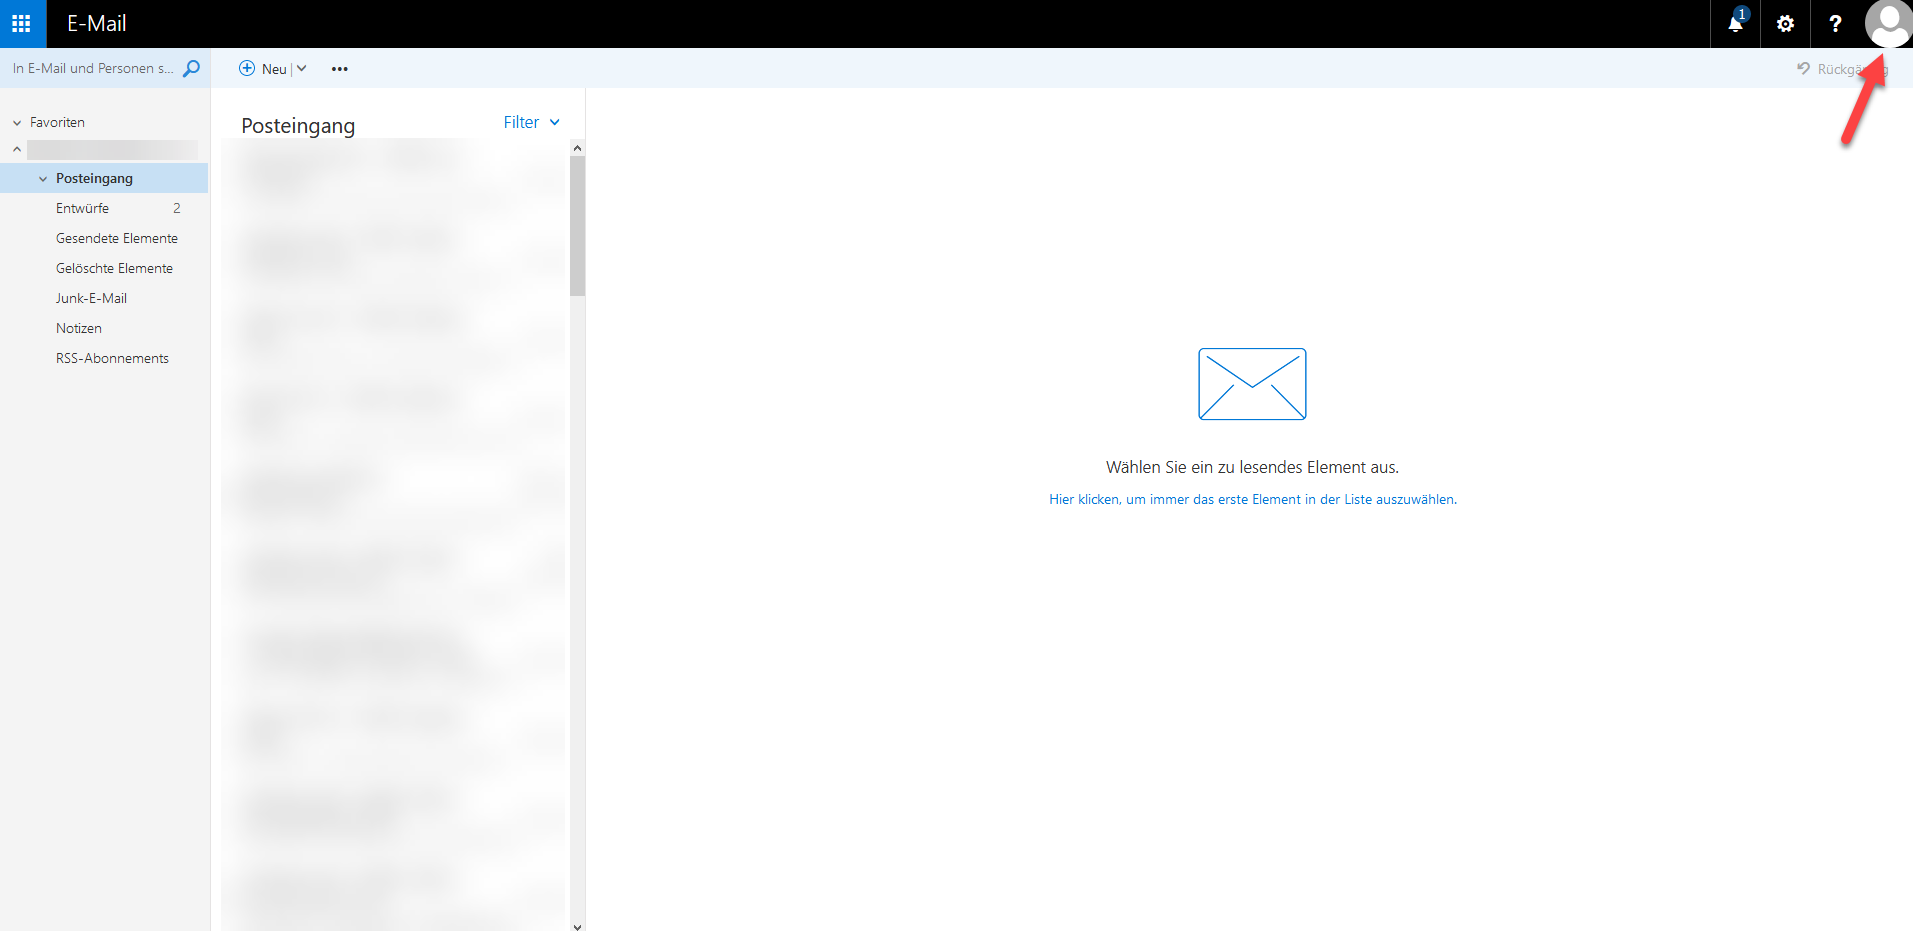The height and width of the screenshot is (931, 1913).
Task: Click the envelope icon in reading pane
Action: [x=1252, y=384]
